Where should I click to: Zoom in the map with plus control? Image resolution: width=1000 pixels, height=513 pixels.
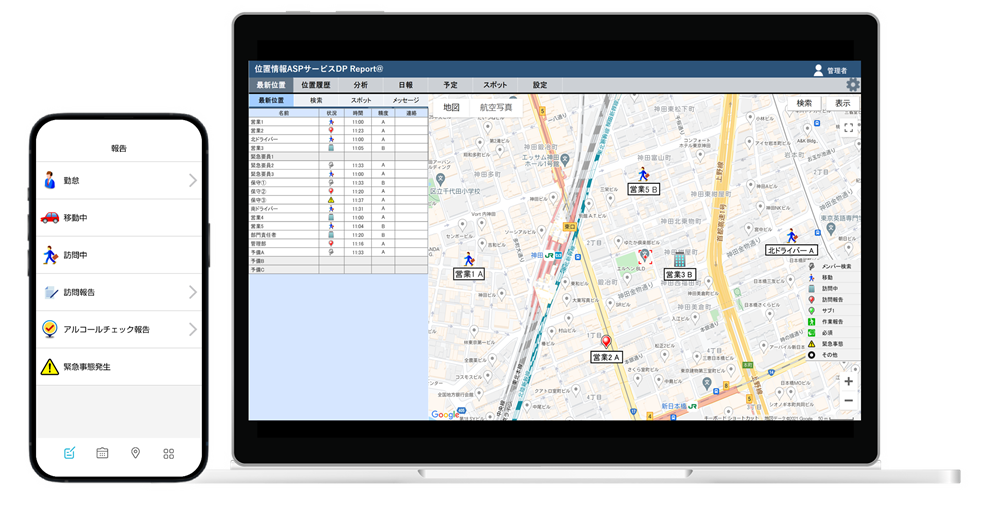[848, 381]
